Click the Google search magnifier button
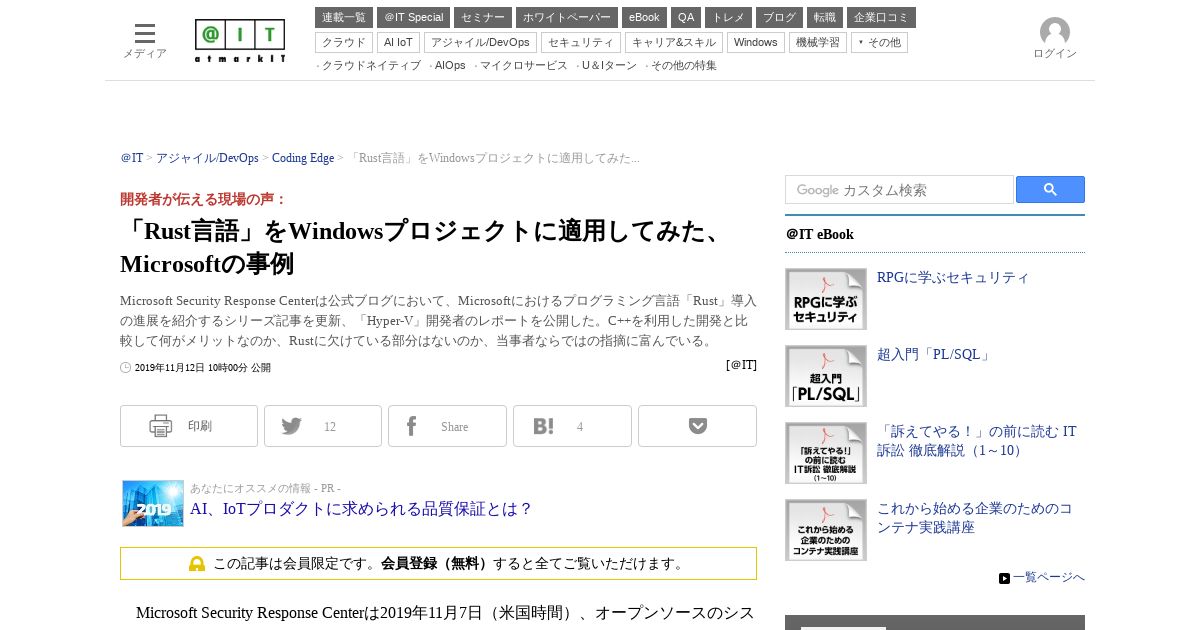 click(1050, 190)
